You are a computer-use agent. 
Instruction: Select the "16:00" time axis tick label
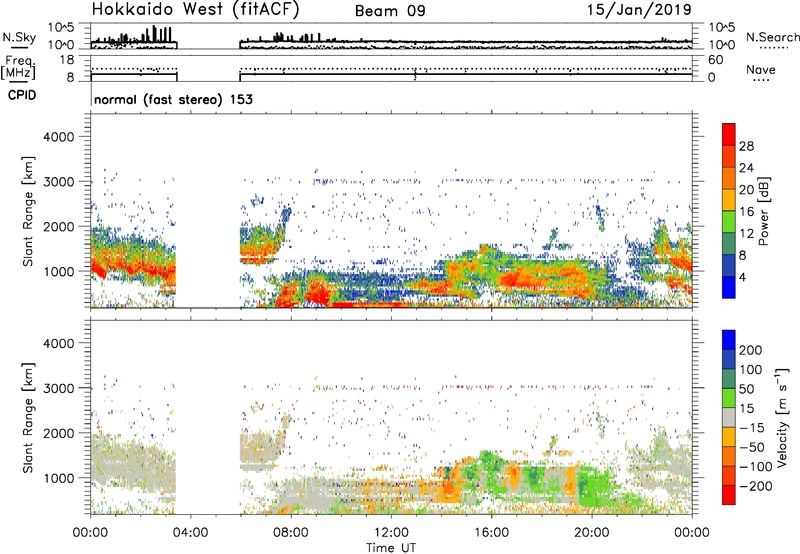coord(491,533)
